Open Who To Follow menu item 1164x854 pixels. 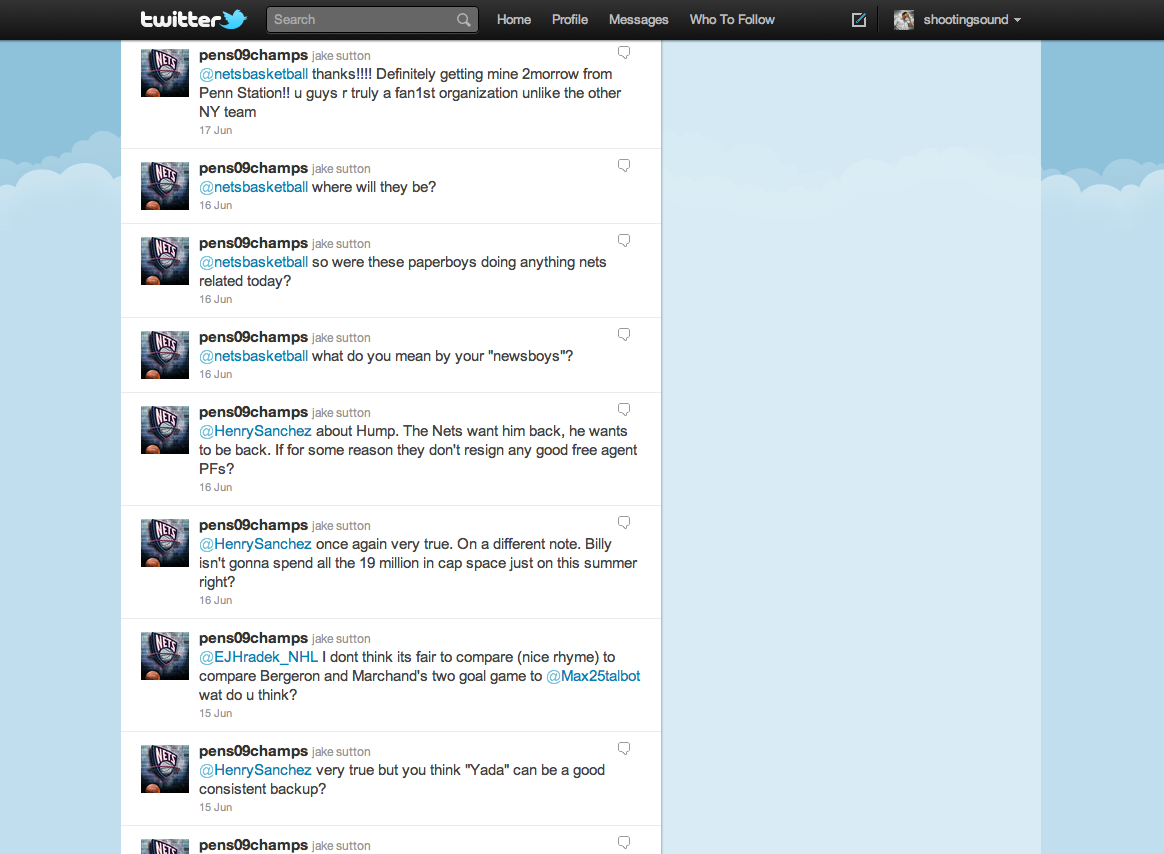point(732,20)
